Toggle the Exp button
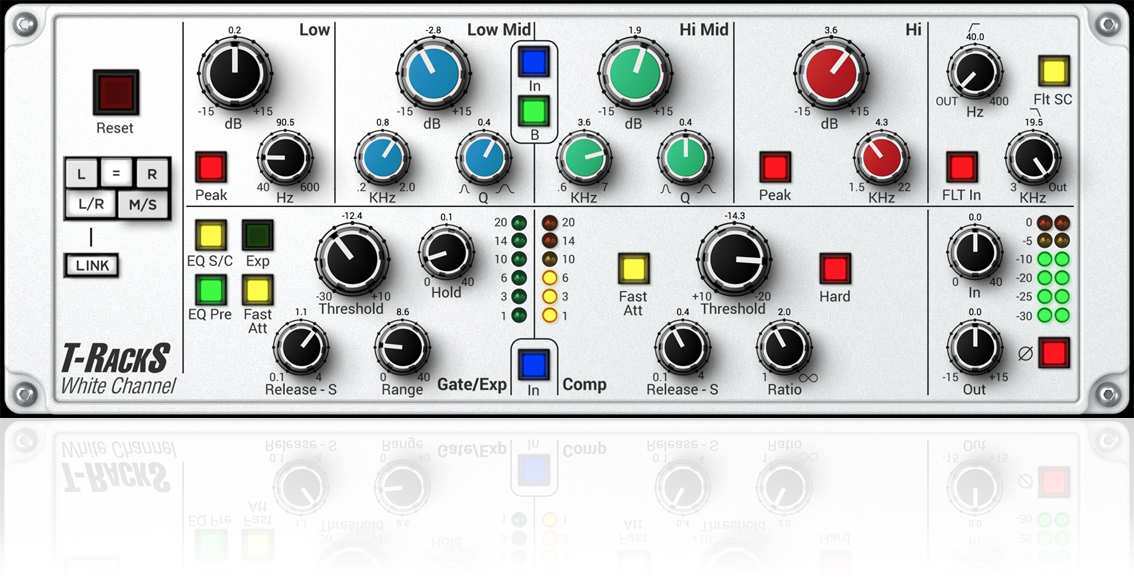This screenshot has width=1134, height=580. (x=257, y=236)
